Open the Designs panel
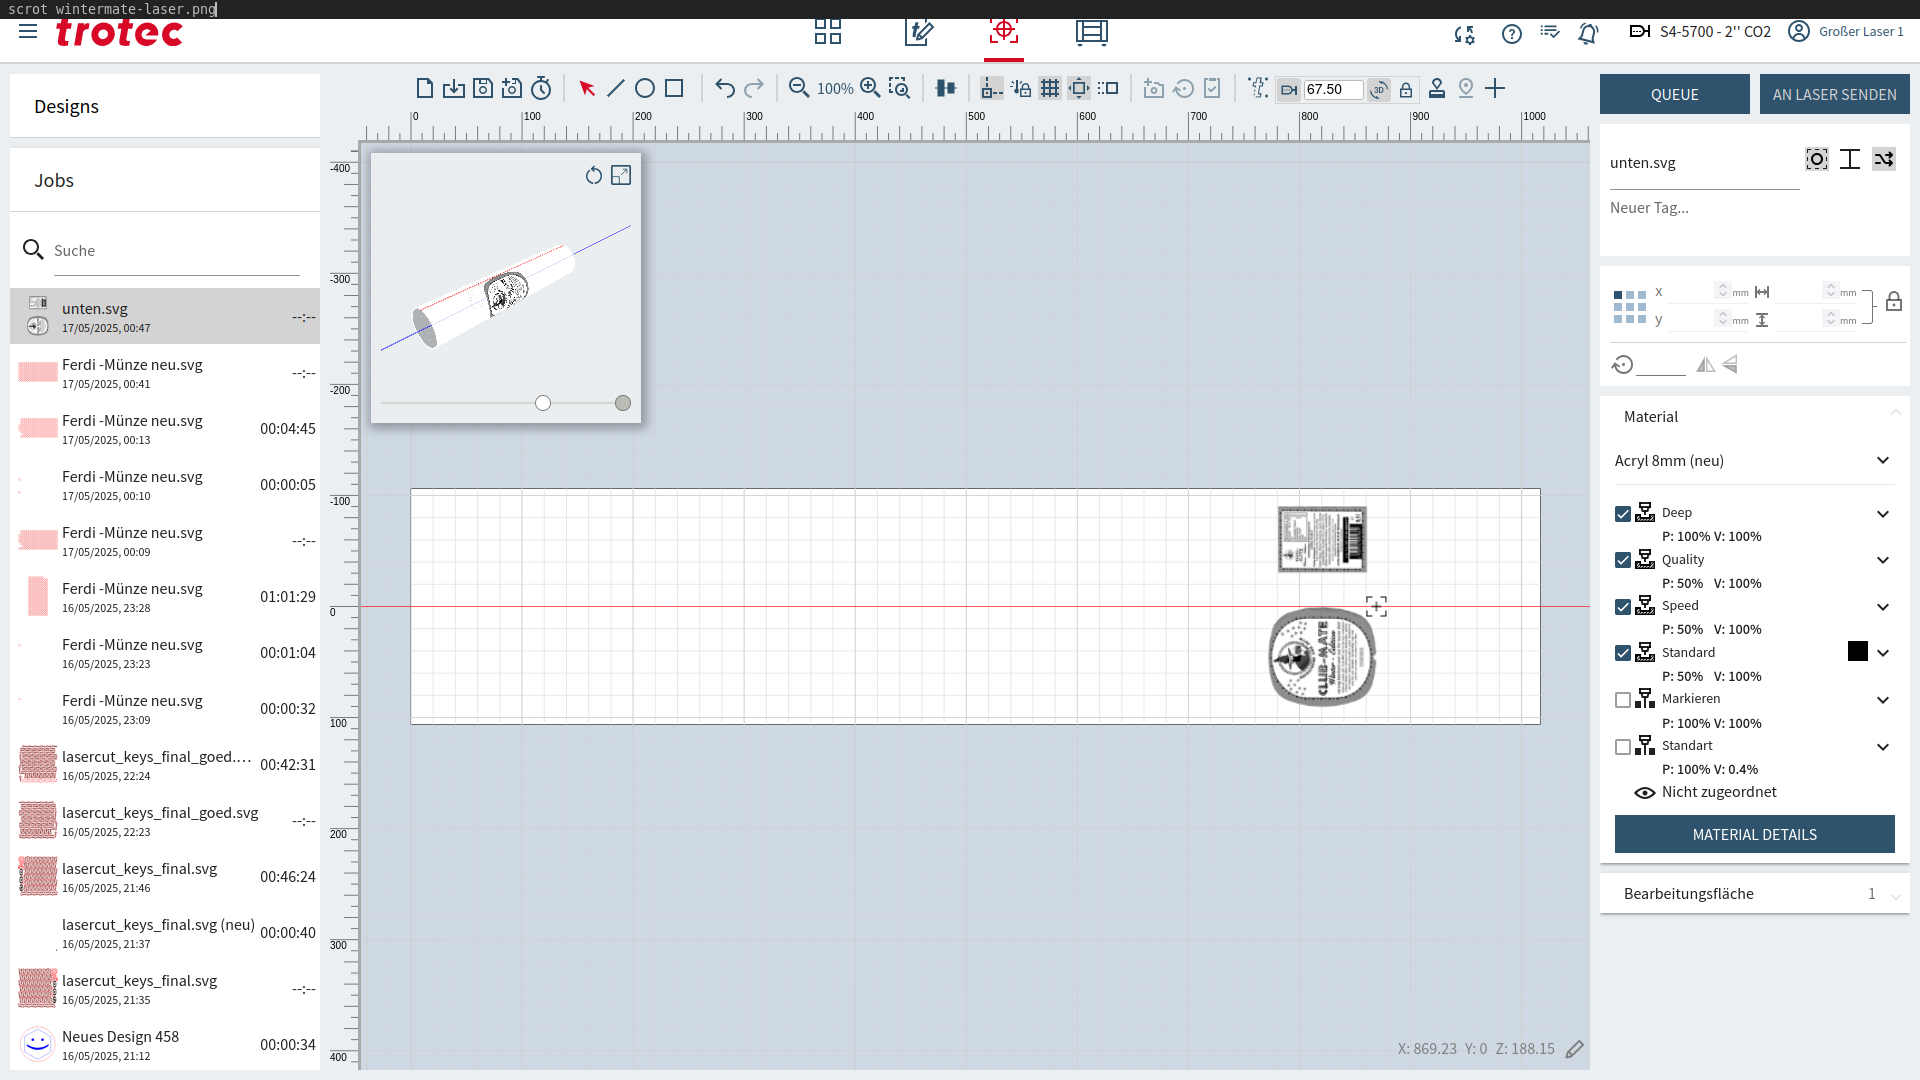 [165, 106]
